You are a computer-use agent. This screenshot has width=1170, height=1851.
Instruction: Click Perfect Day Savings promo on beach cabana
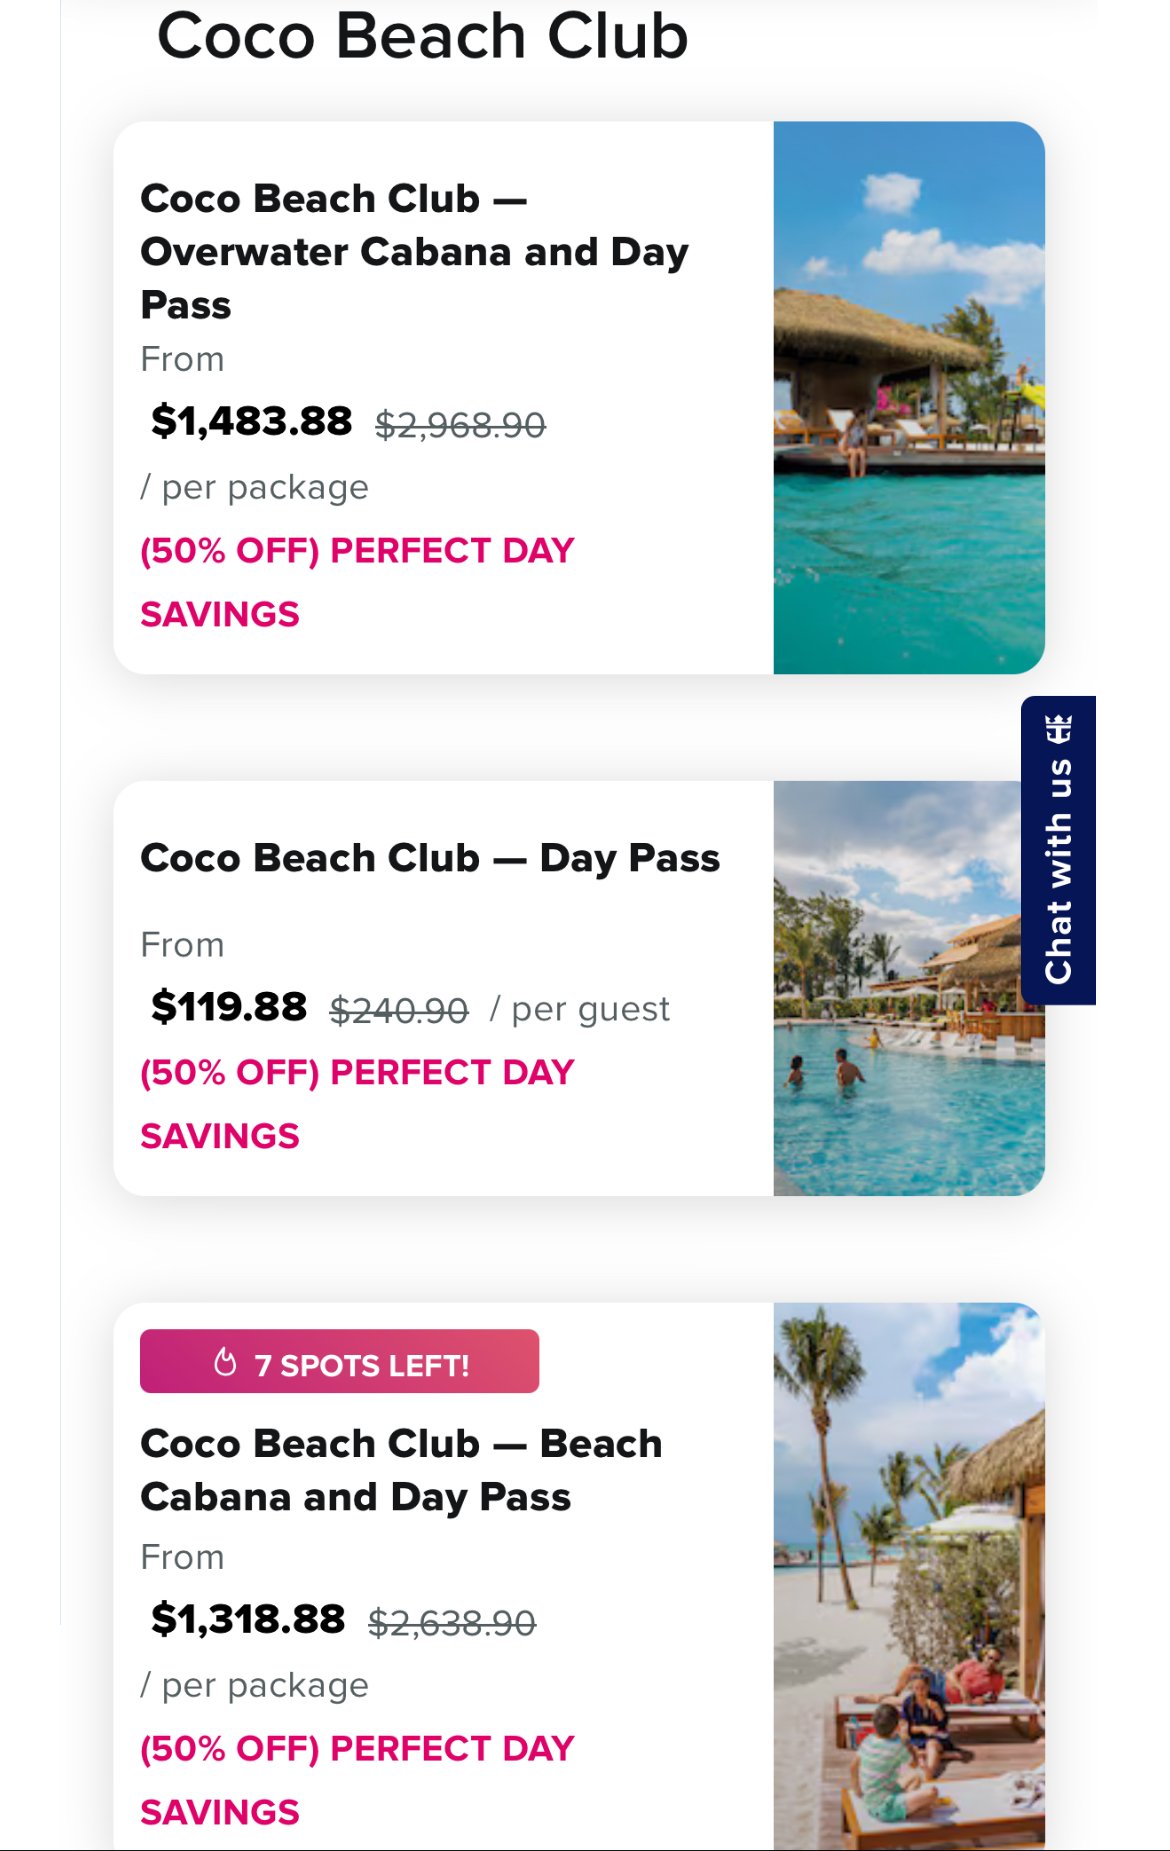357,1780
